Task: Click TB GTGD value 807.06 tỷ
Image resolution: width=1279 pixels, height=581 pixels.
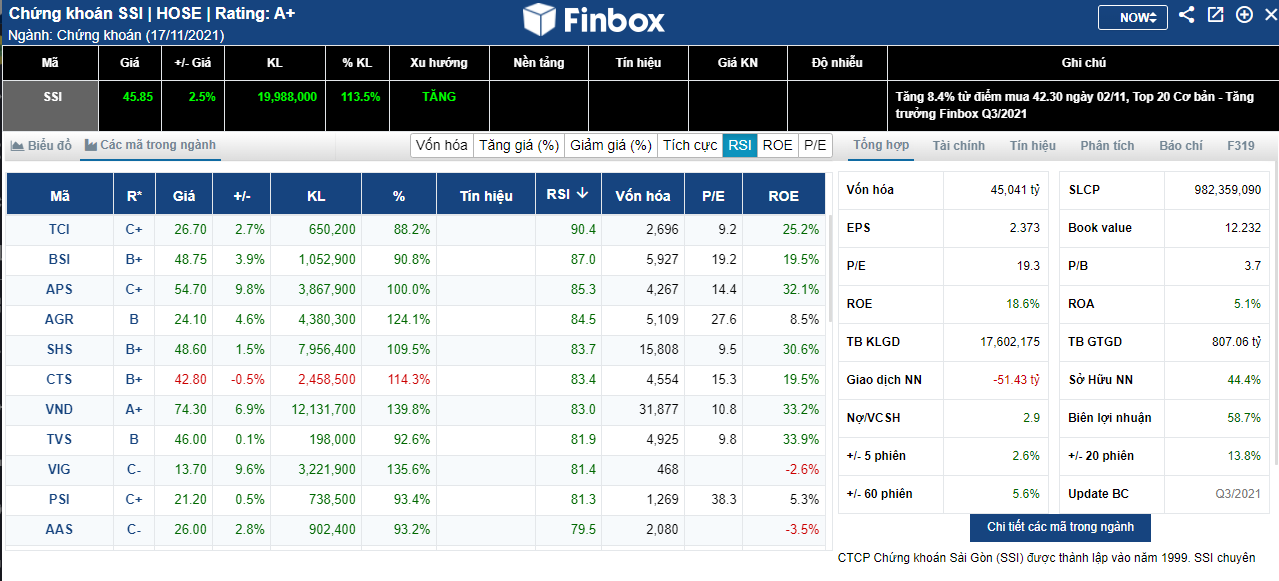Action: click(x=1237, y=342)
